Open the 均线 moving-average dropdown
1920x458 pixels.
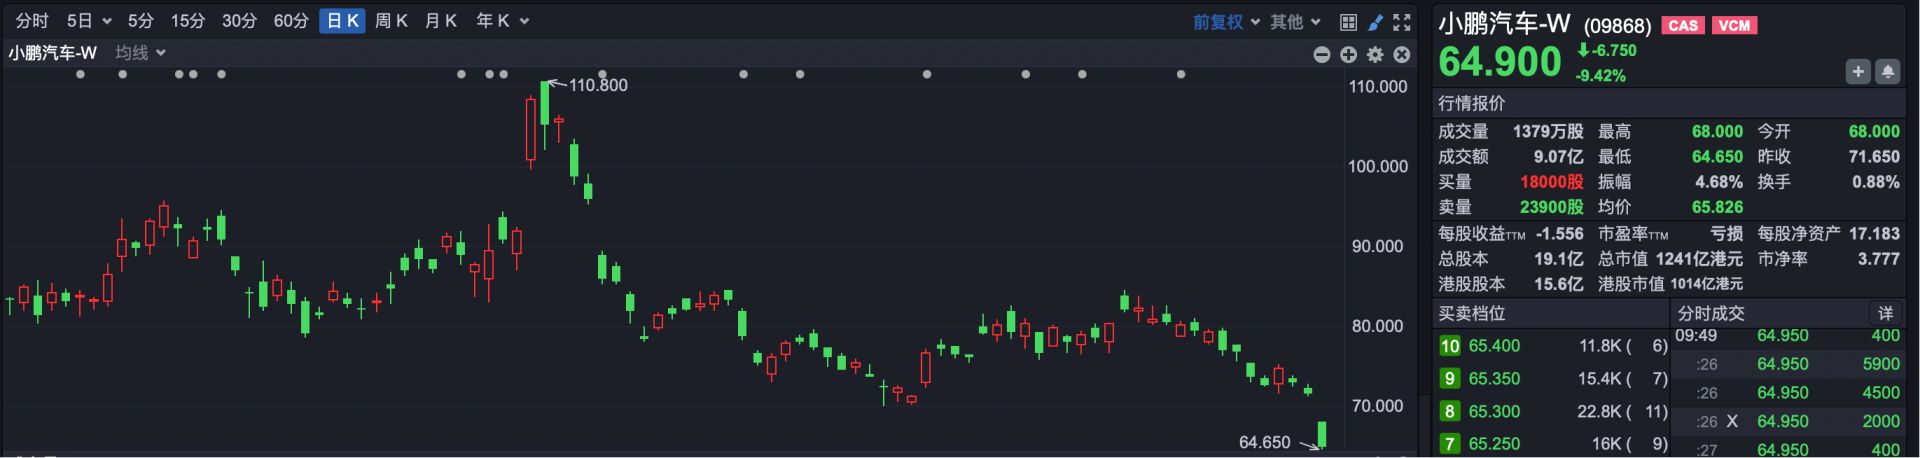(140, 53)
